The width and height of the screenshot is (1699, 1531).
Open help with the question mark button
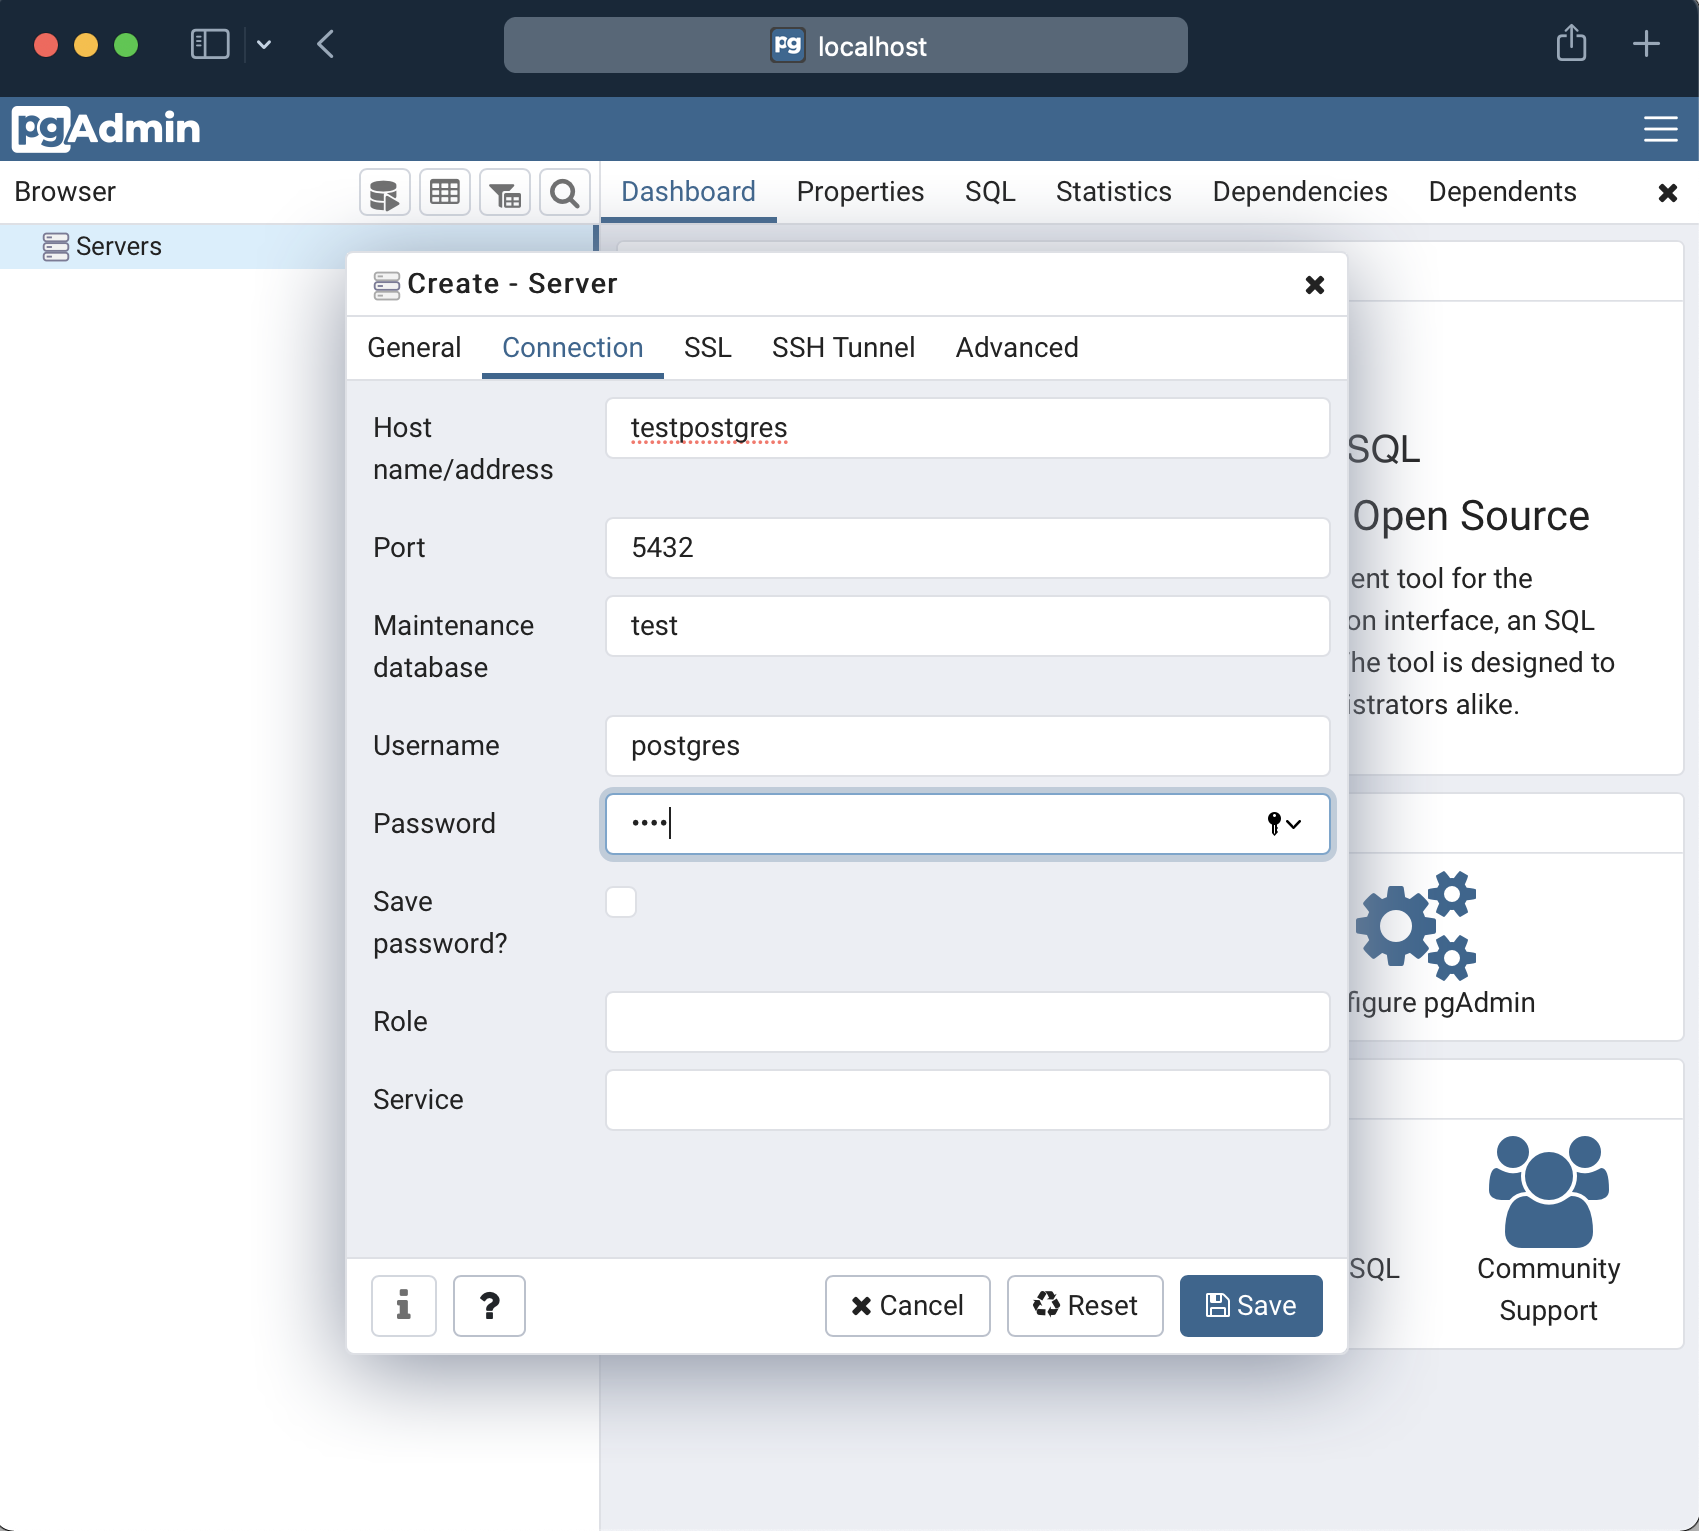489,1306
